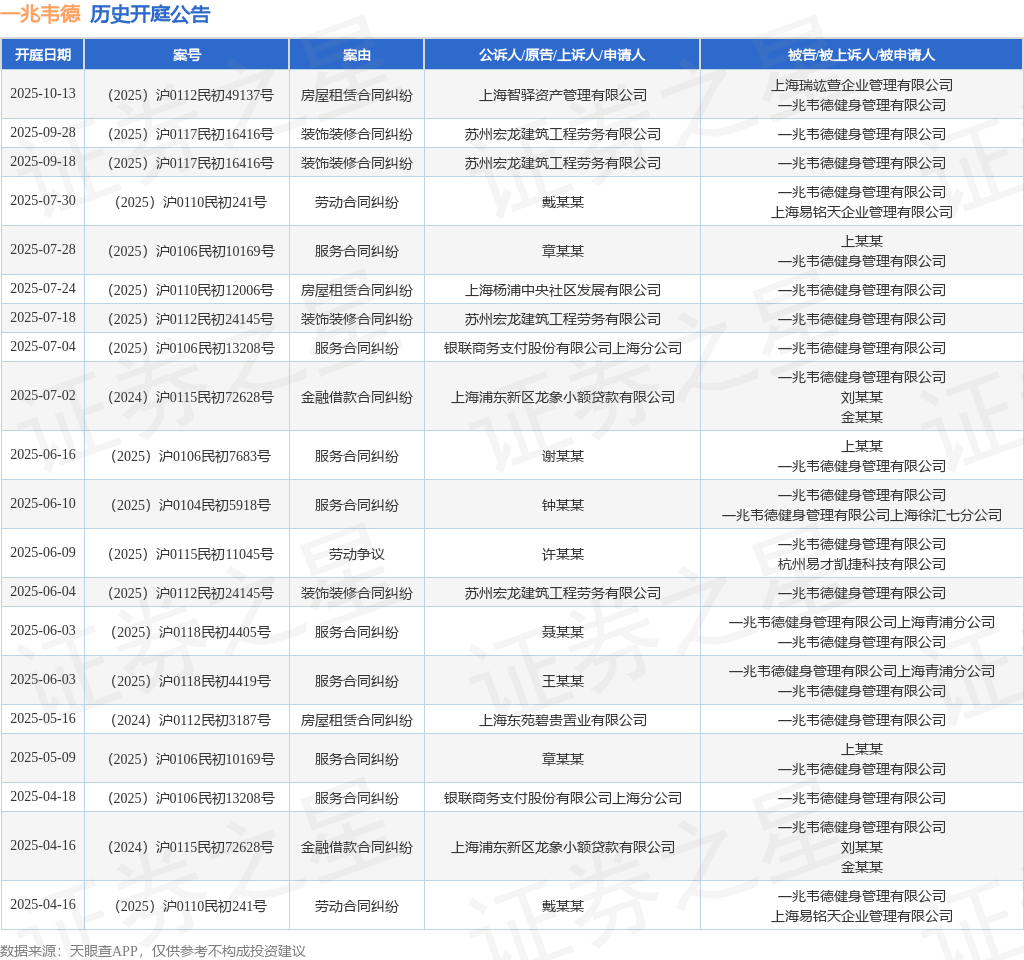Click the 历史开庭公告 heading
This screenshot has height=960, width=1024.
coord(150,14)
